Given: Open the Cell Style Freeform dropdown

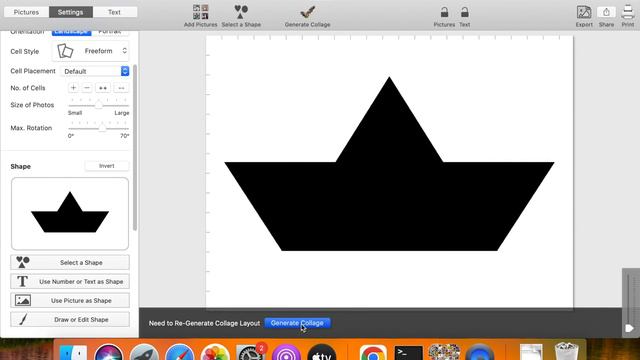Looking at the screenshot, I should [x=91, y=51].
